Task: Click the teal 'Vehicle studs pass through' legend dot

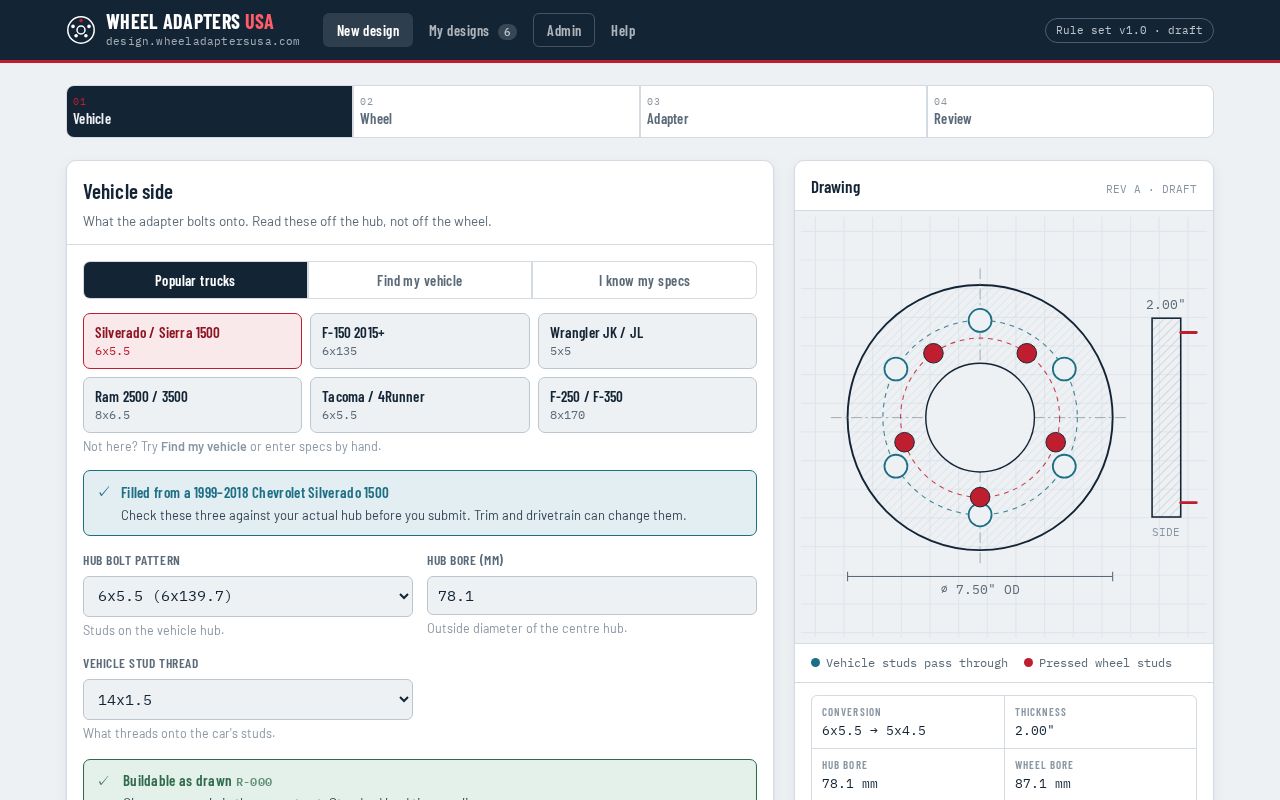Action: [x=815, y=662]
